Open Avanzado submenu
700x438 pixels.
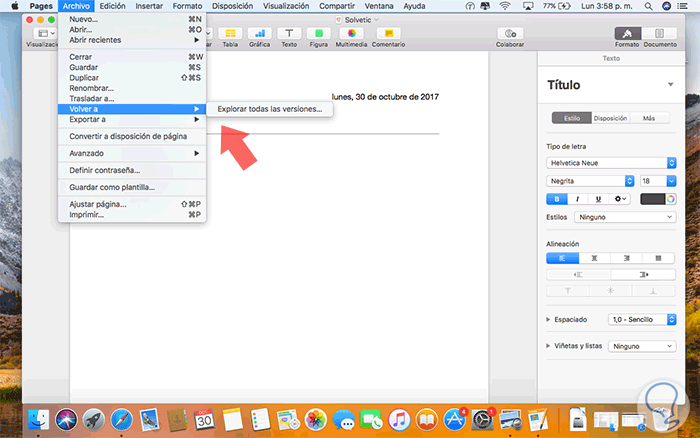[x=132, y=153]
